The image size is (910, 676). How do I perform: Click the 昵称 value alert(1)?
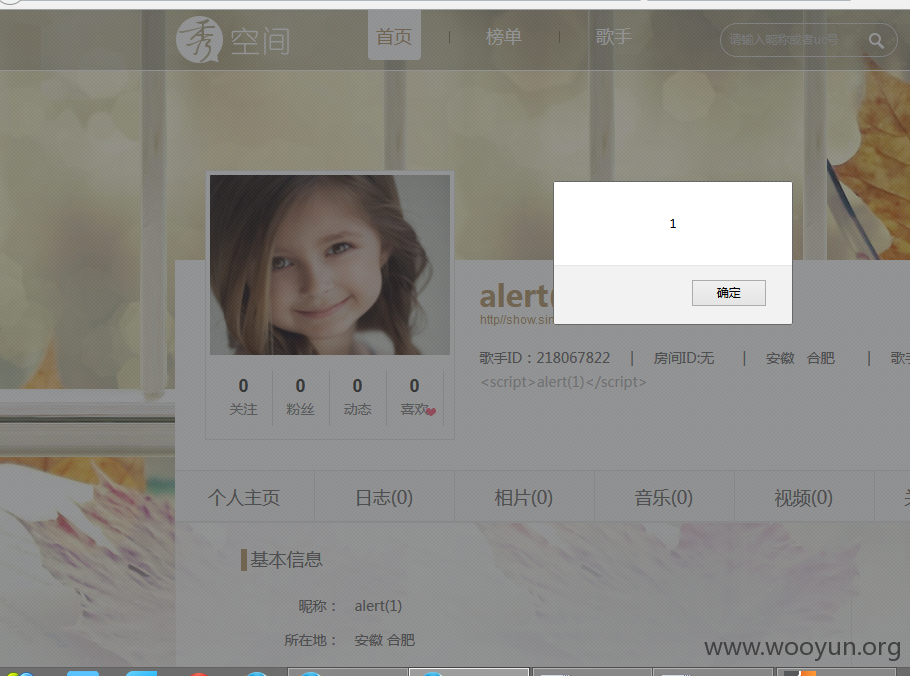pos(378,606)
